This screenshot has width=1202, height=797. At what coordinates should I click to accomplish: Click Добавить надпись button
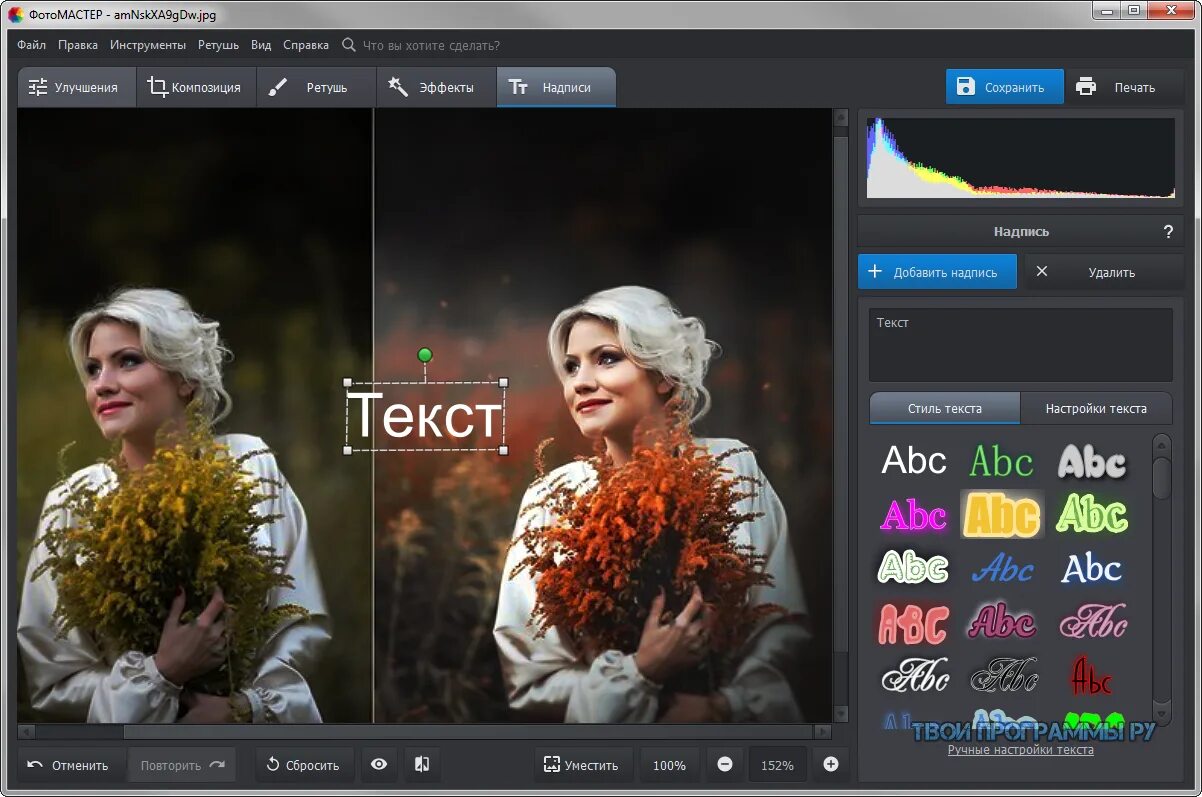click(937, 272)
